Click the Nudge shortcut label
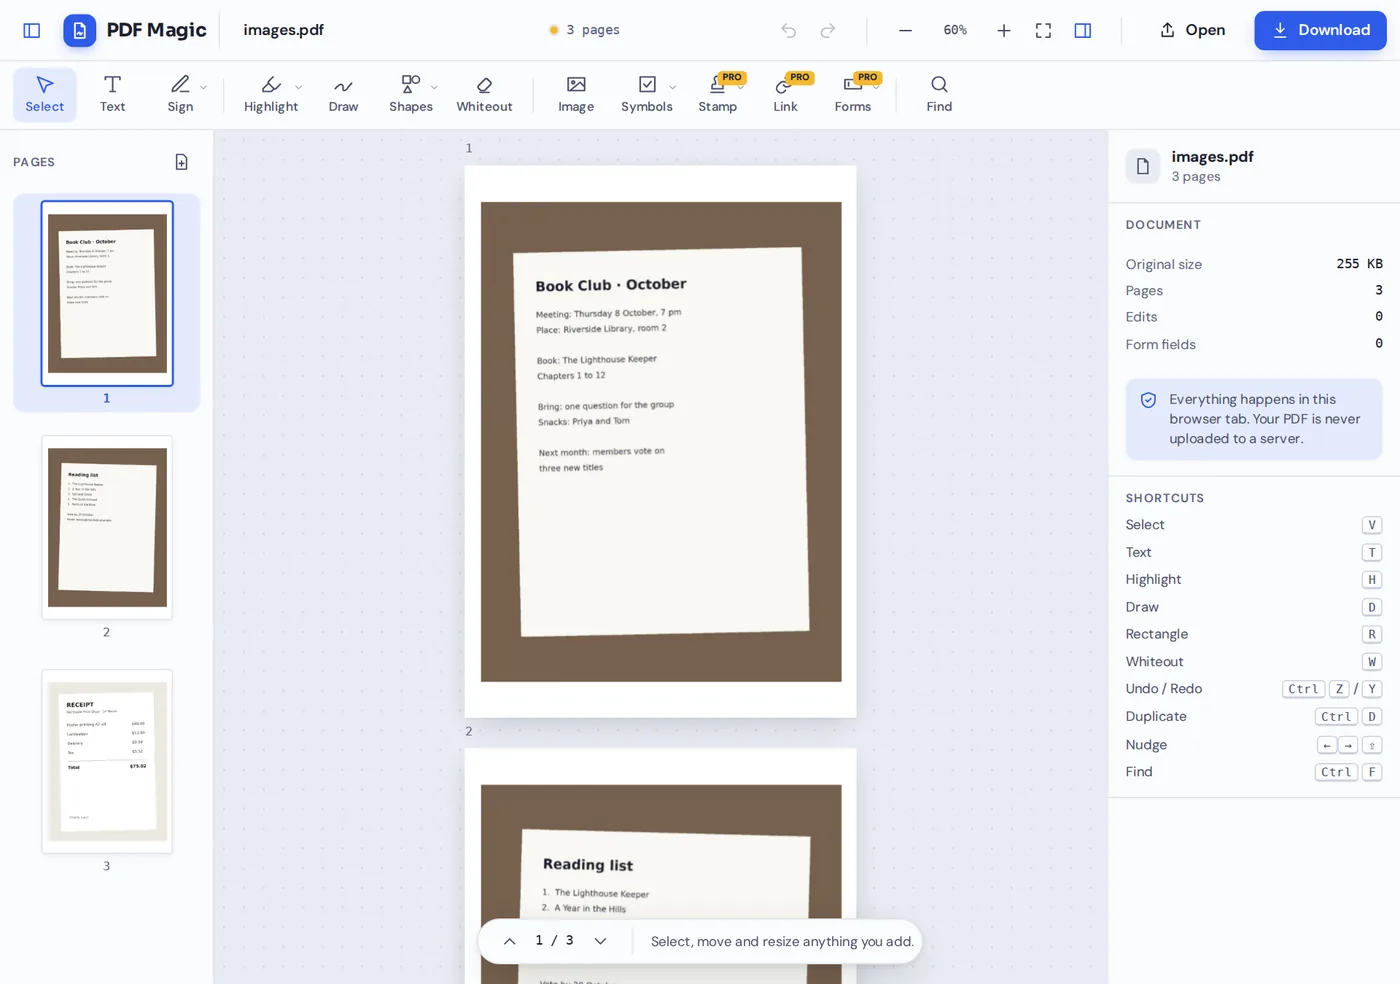Screen dimensions: 1400x984 pos(1146,745)
